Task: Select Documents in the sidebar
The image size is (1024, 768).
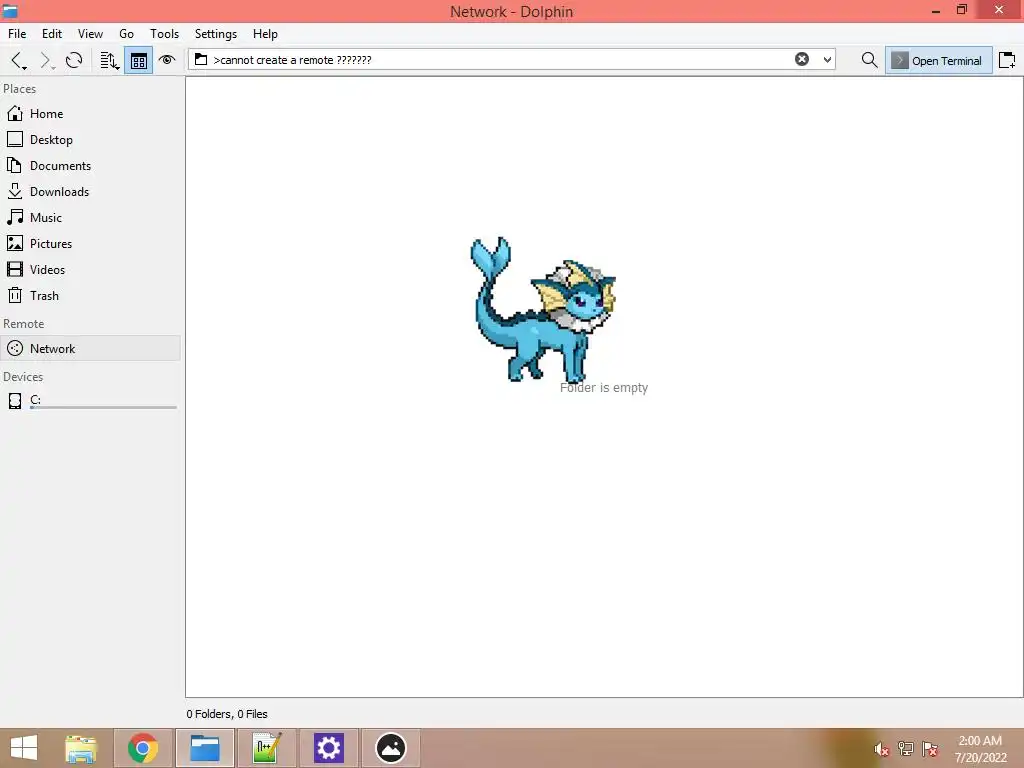Action: tap(91, 166)
